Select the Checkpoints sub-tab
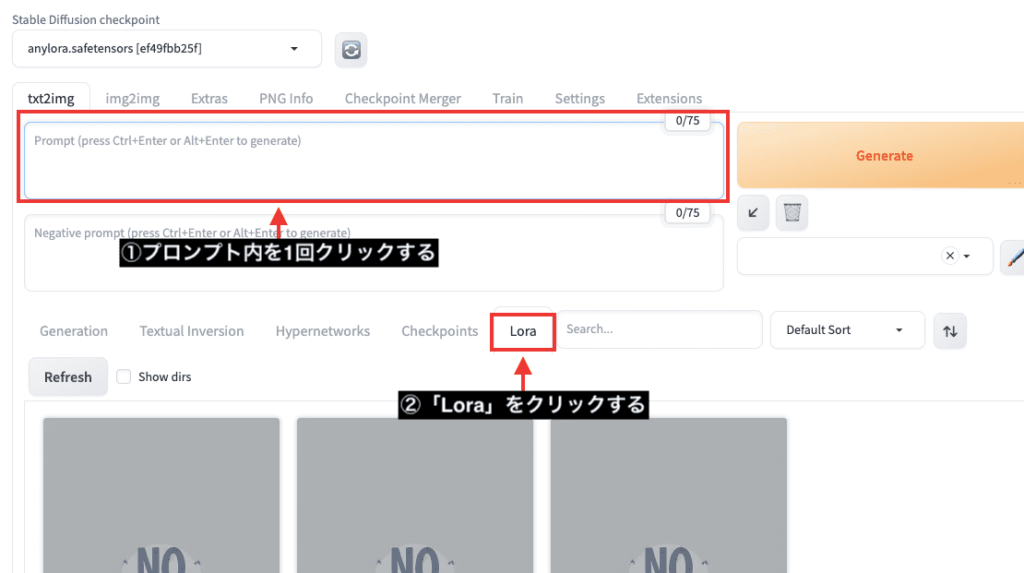This screenshot has height=573, width=1024. pos(440,331)
